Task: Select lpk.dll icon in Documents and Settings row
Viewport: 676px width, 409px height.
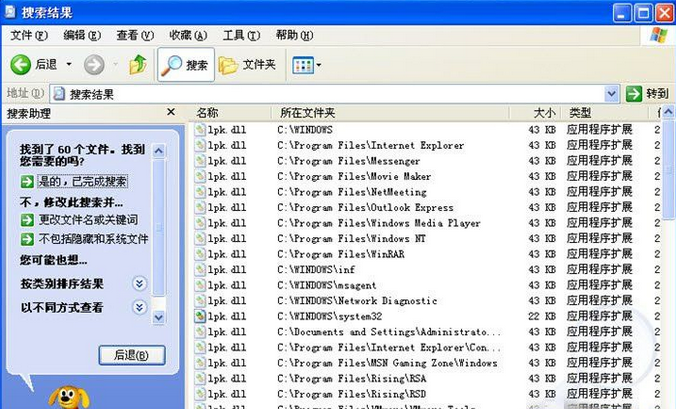Action: click(x=200, y=331)
